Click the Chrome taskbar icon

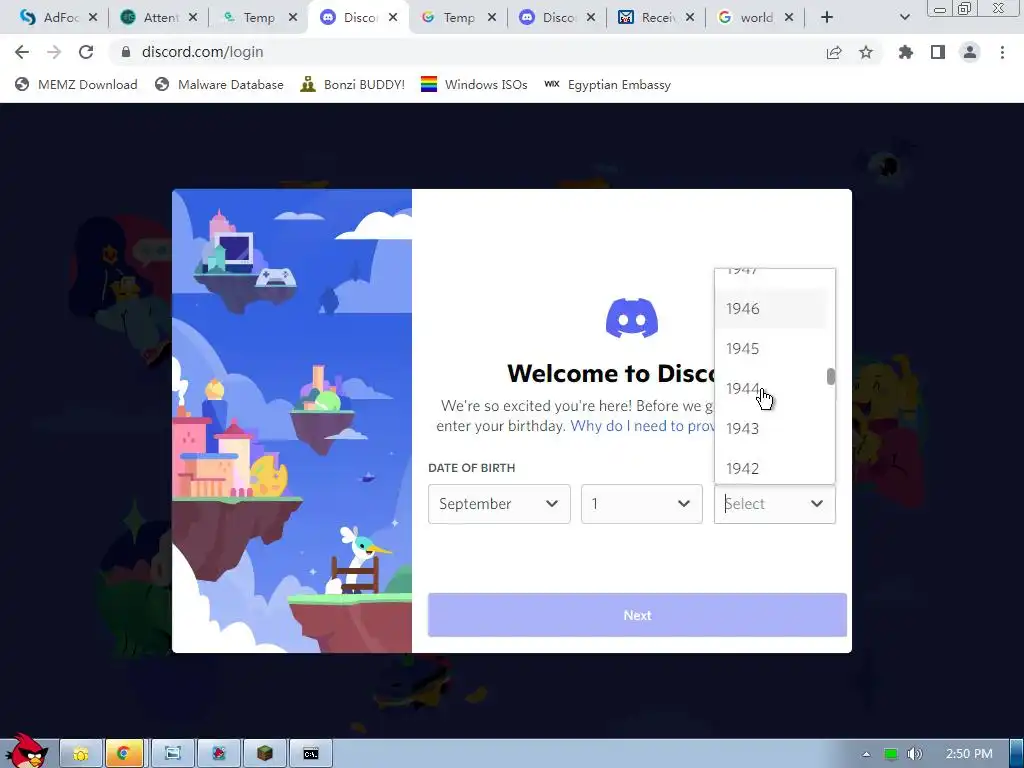pyautogui.click(x=124, y=754)
